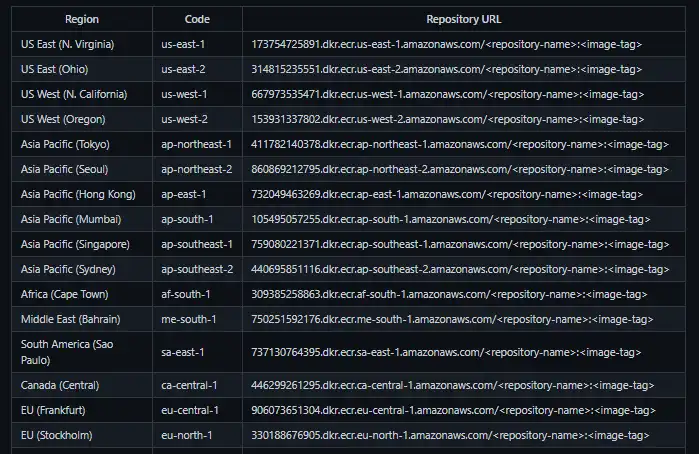Select the US East (N. Virginia) region cell
The image size is (699, 454).
pos(82,44)
